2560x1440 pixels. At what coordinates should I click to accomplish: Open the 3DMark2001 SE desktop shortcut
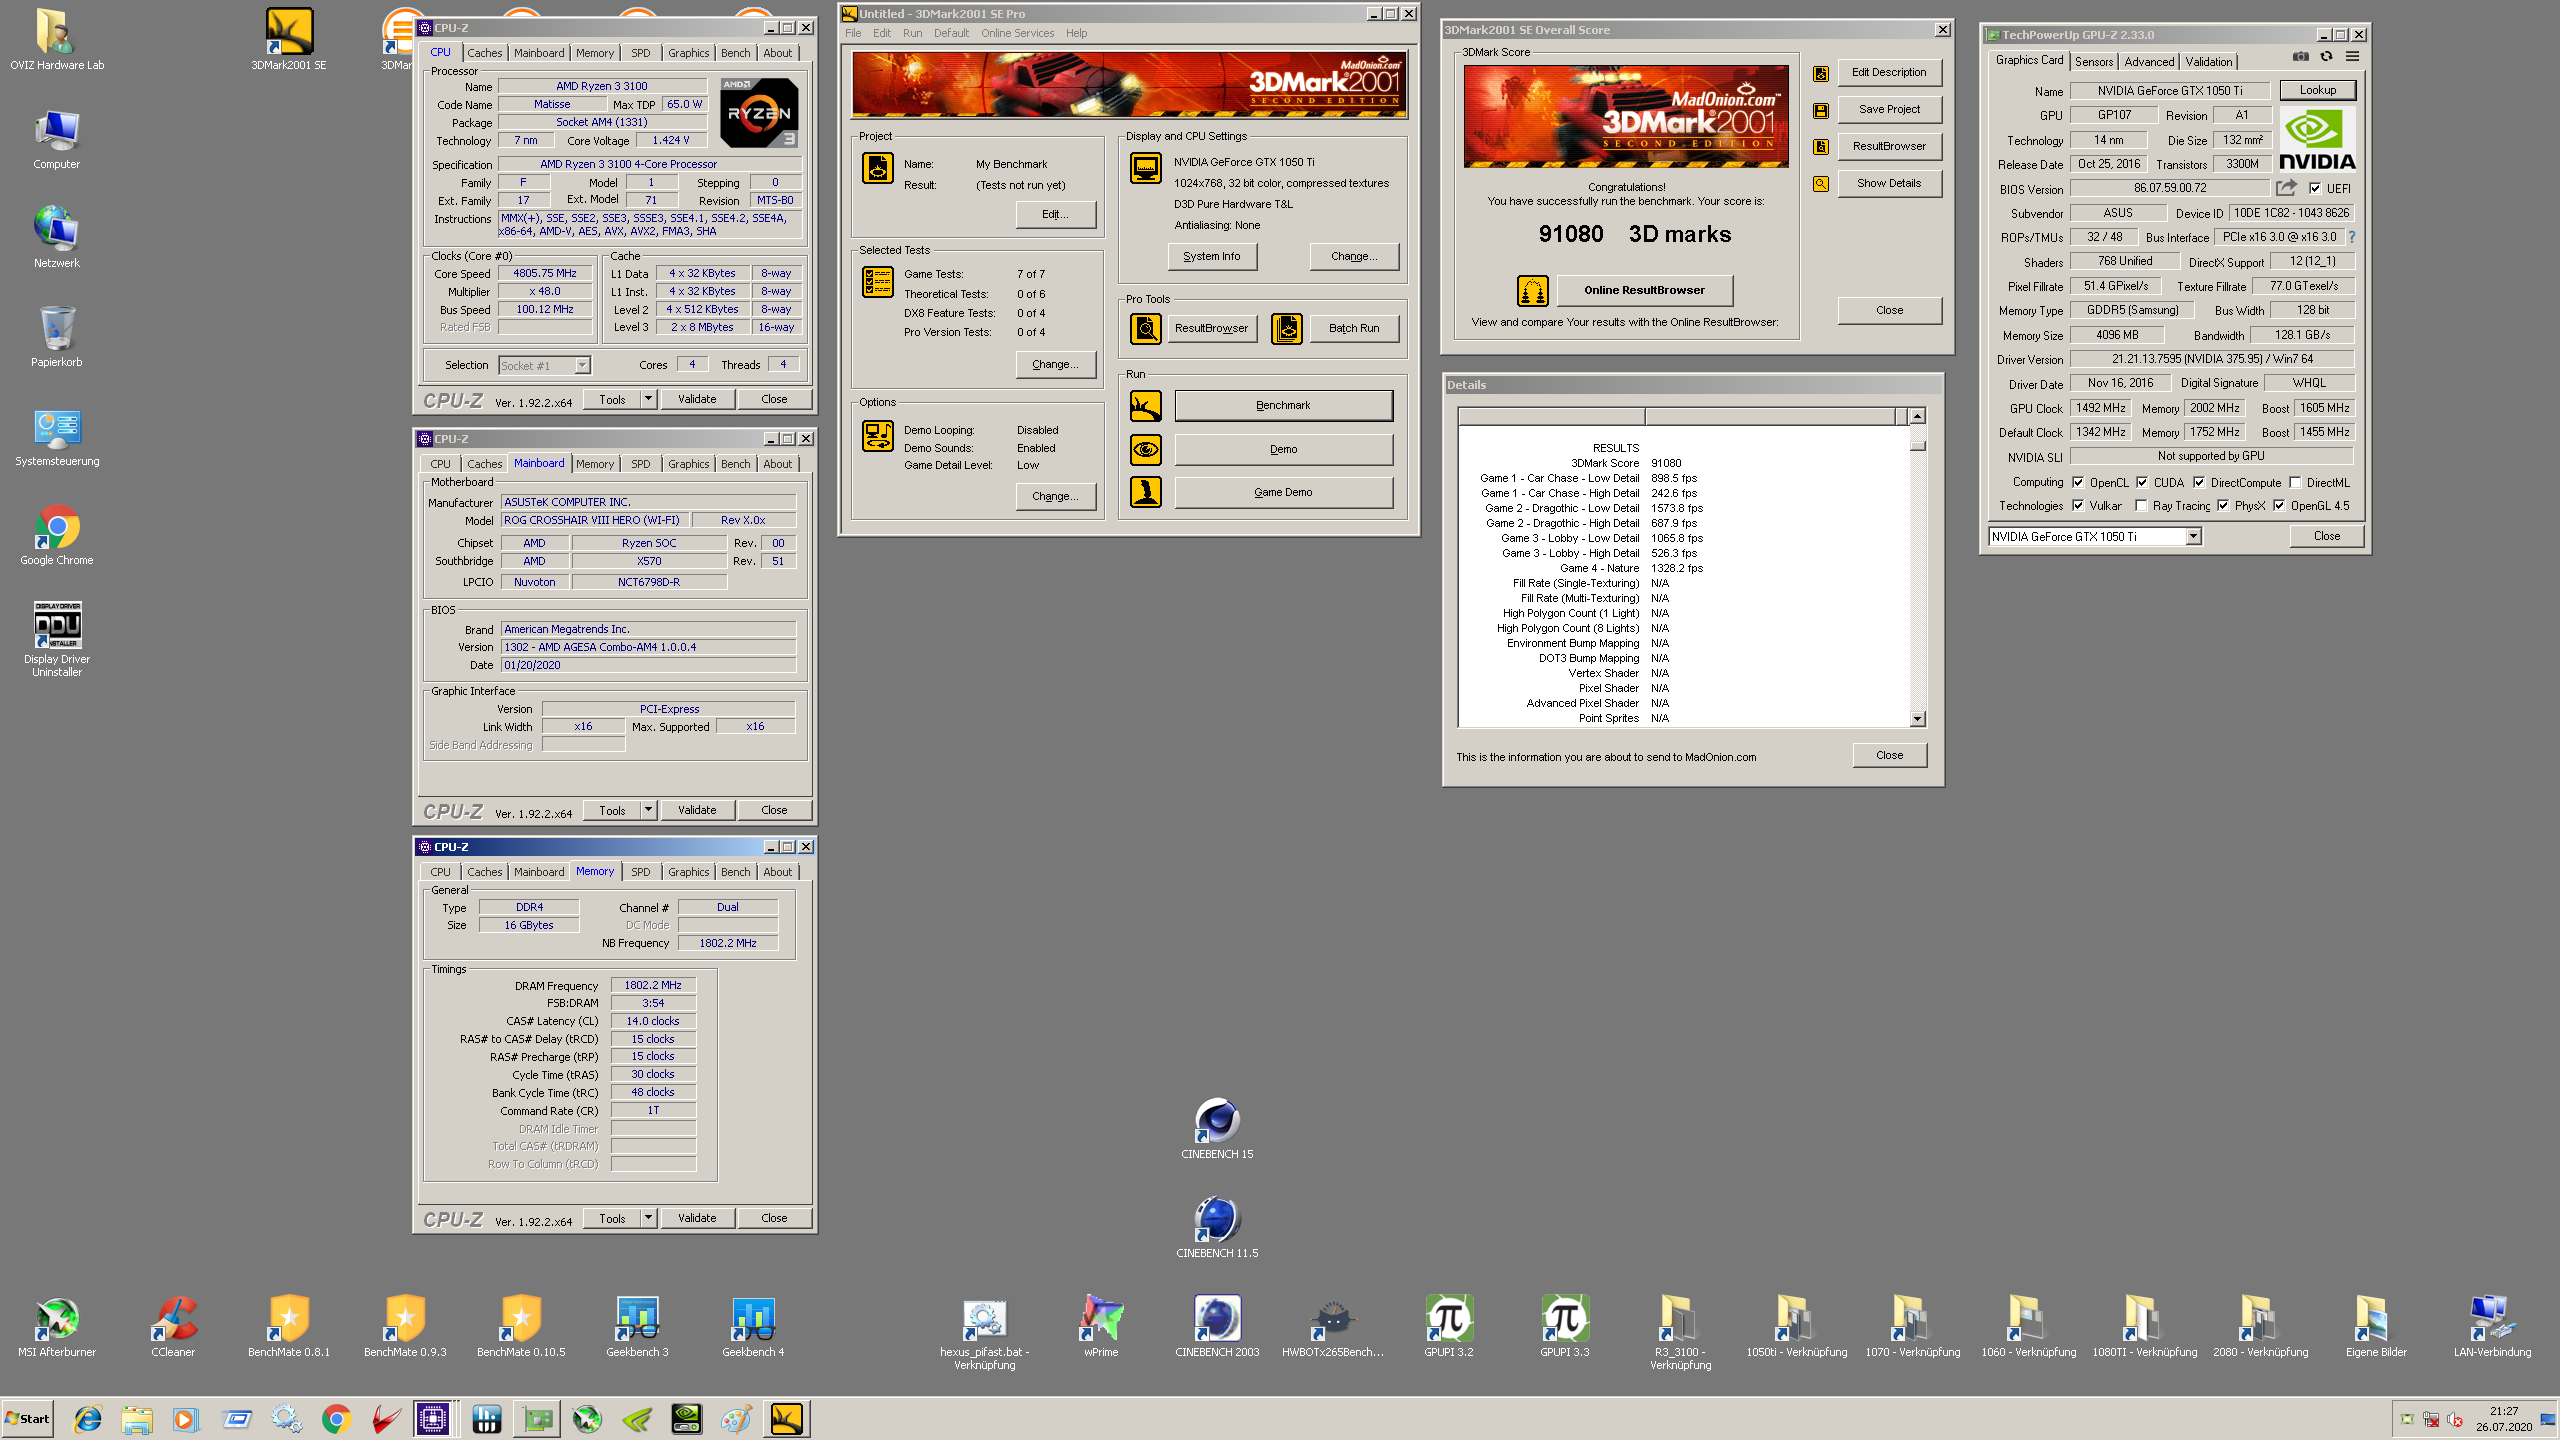289,40
